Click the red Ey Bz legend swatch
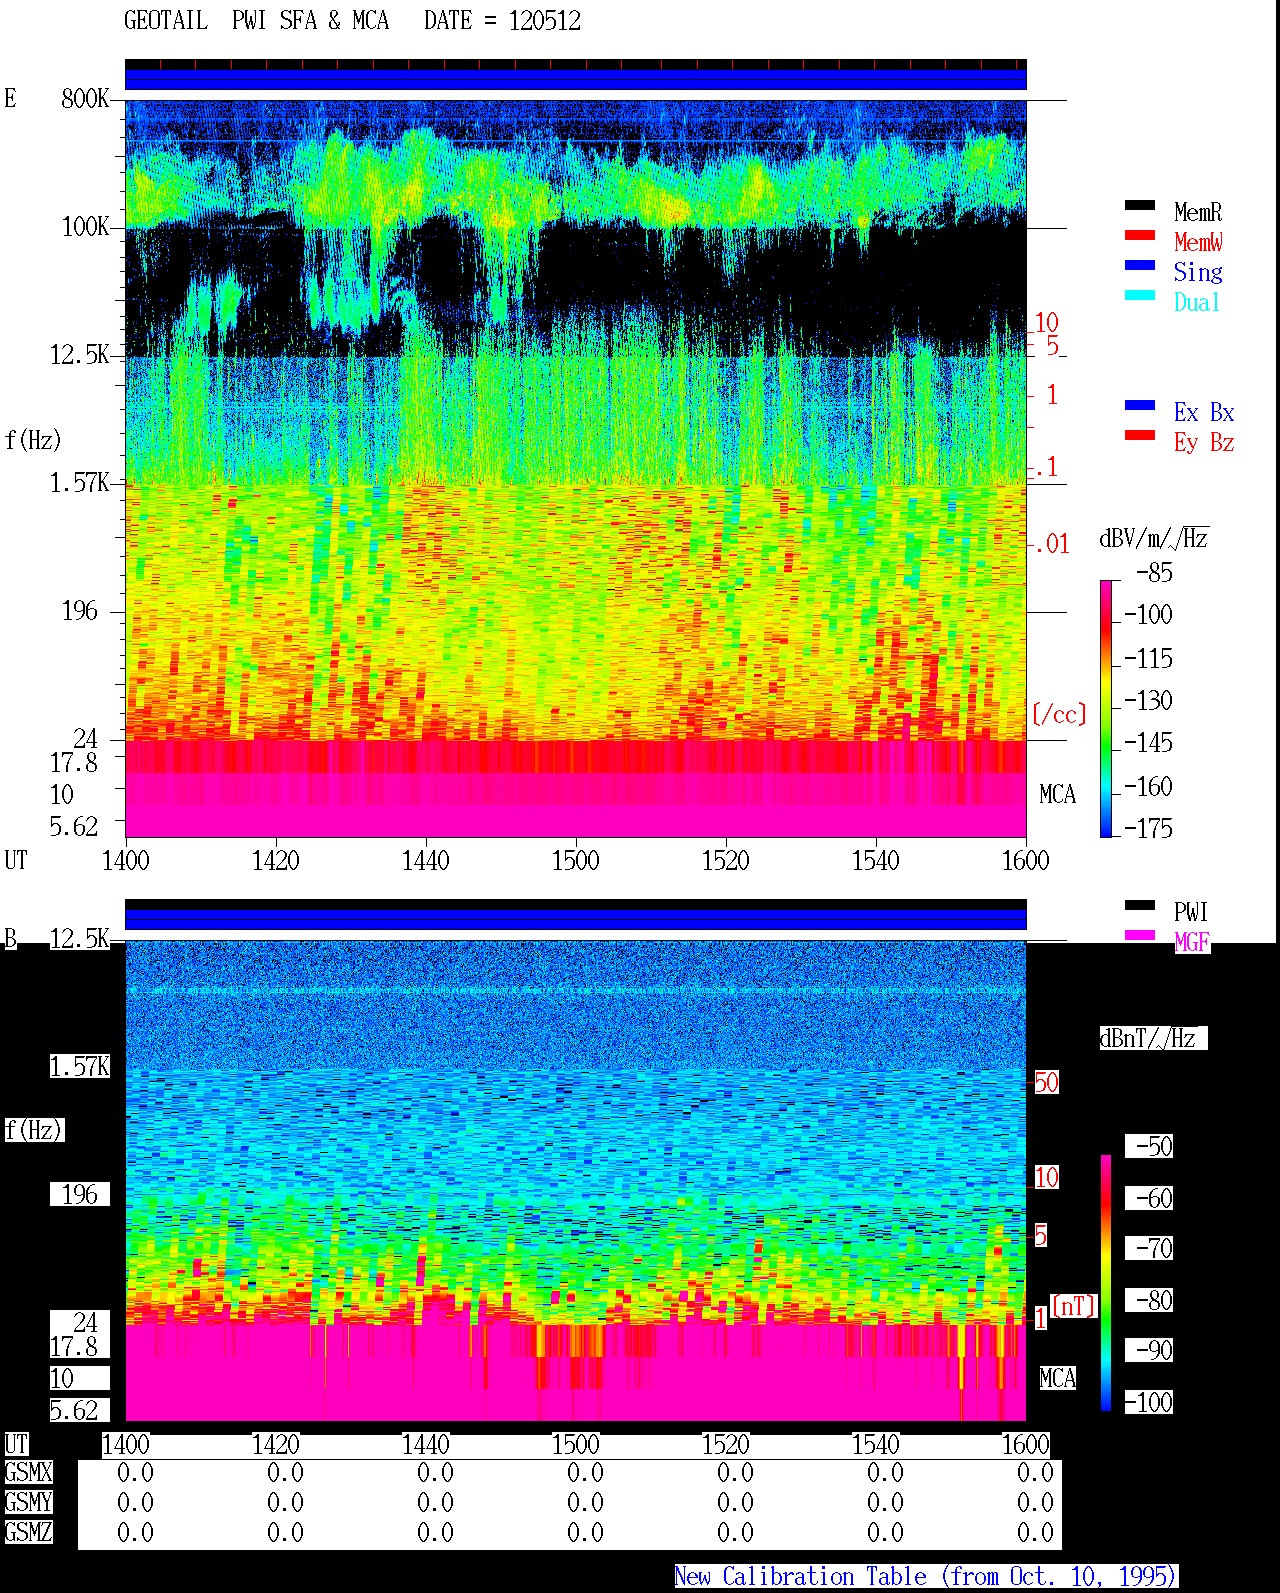 (x=1140, y=435)
